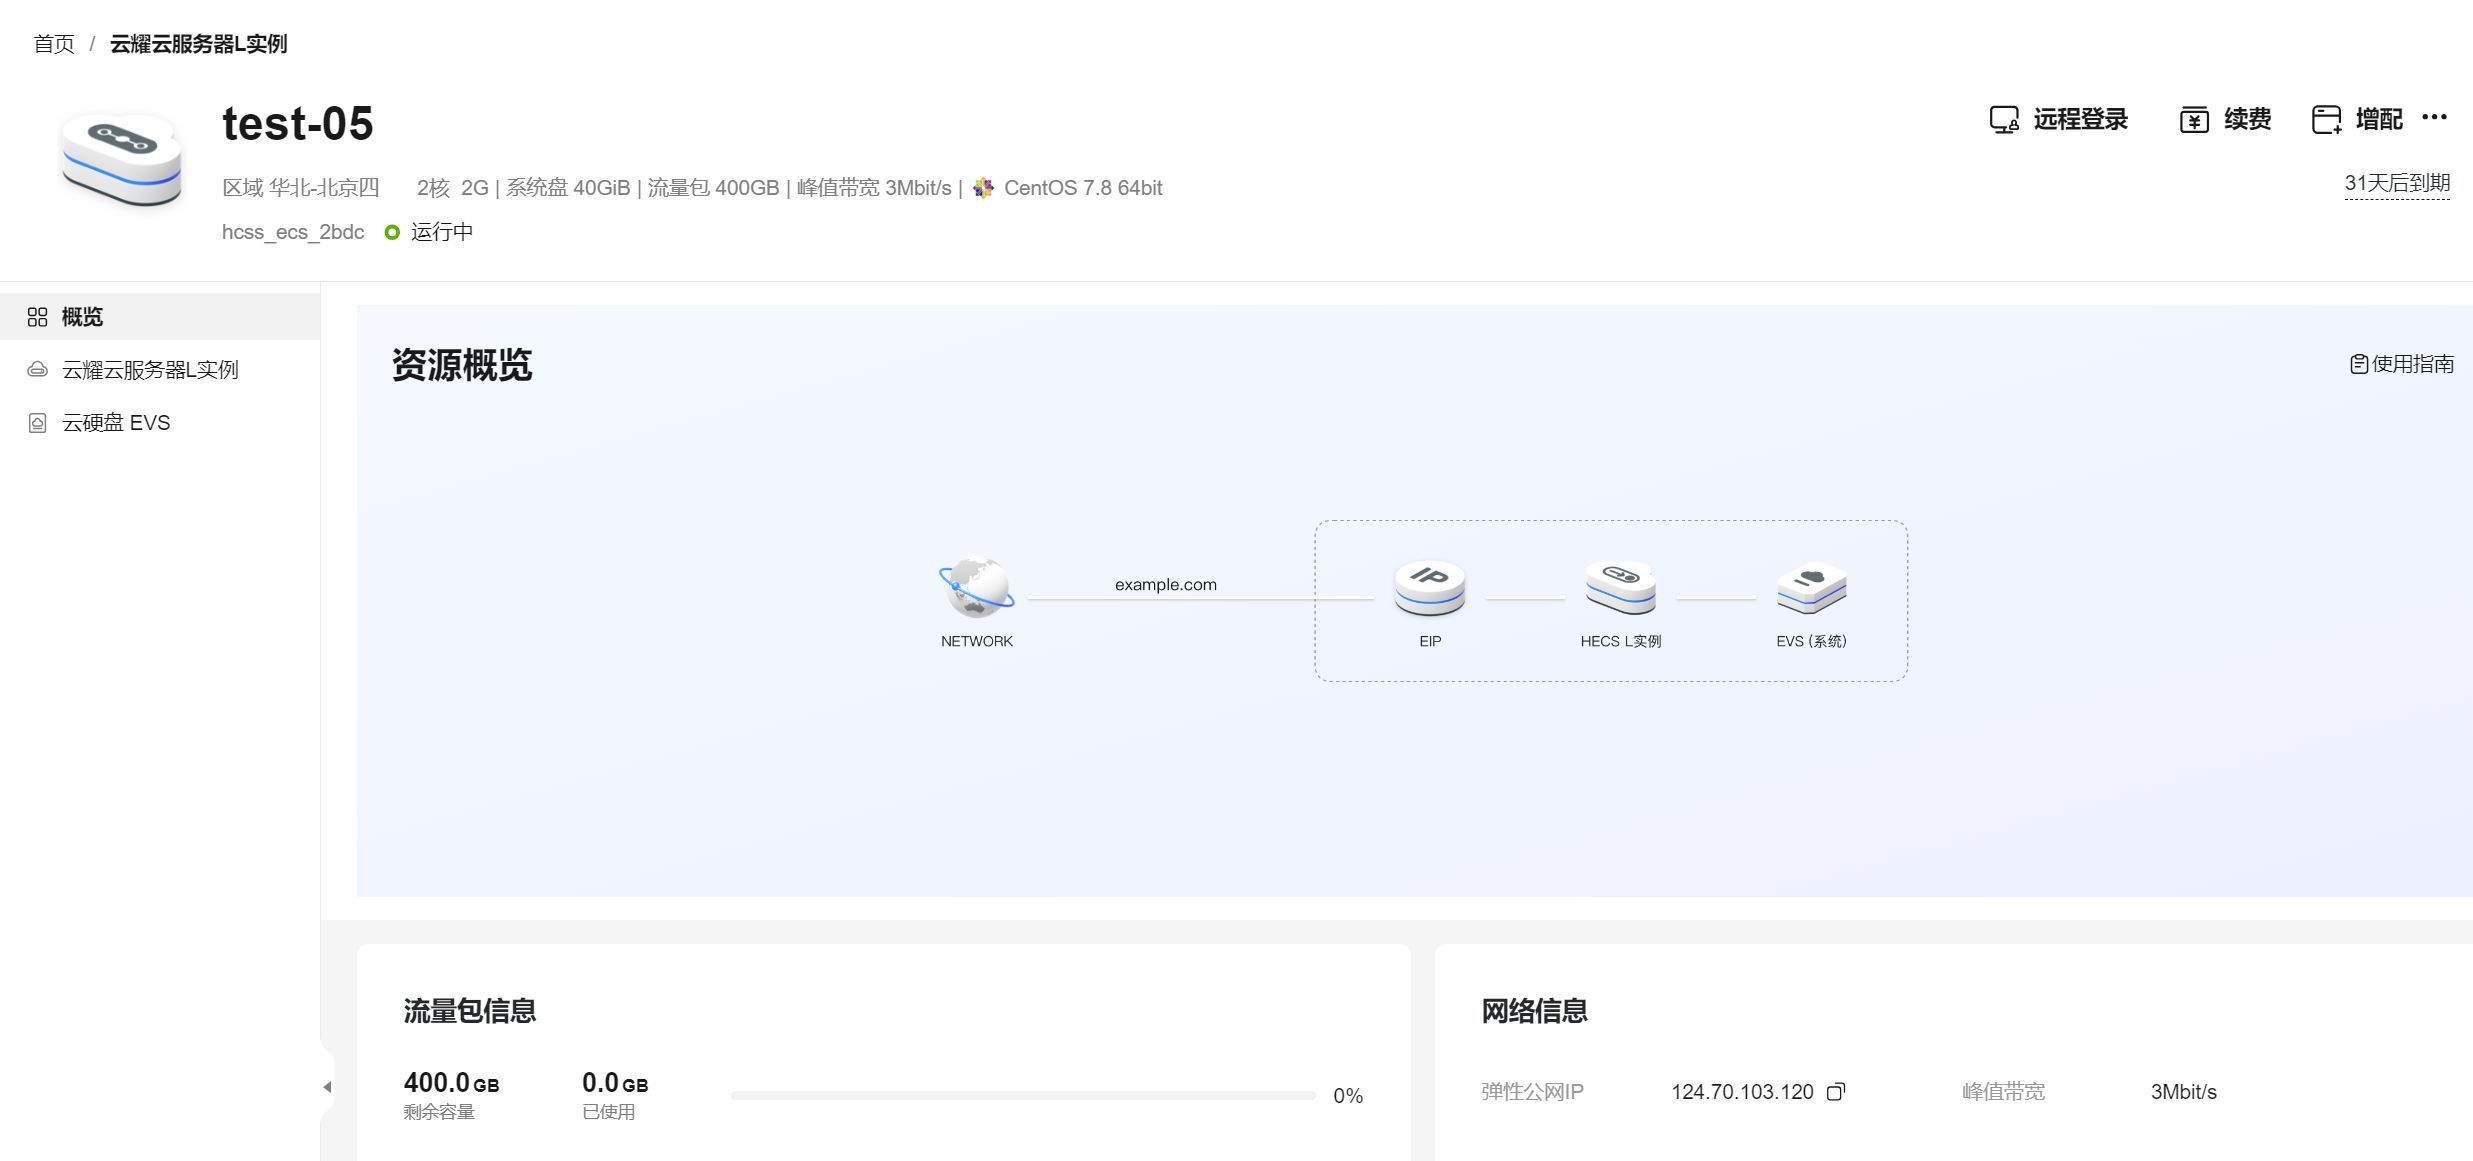The image size is (2473, 1161).
Task: Click the overview (概览) grid icon
Action: (x=38, y=317)
